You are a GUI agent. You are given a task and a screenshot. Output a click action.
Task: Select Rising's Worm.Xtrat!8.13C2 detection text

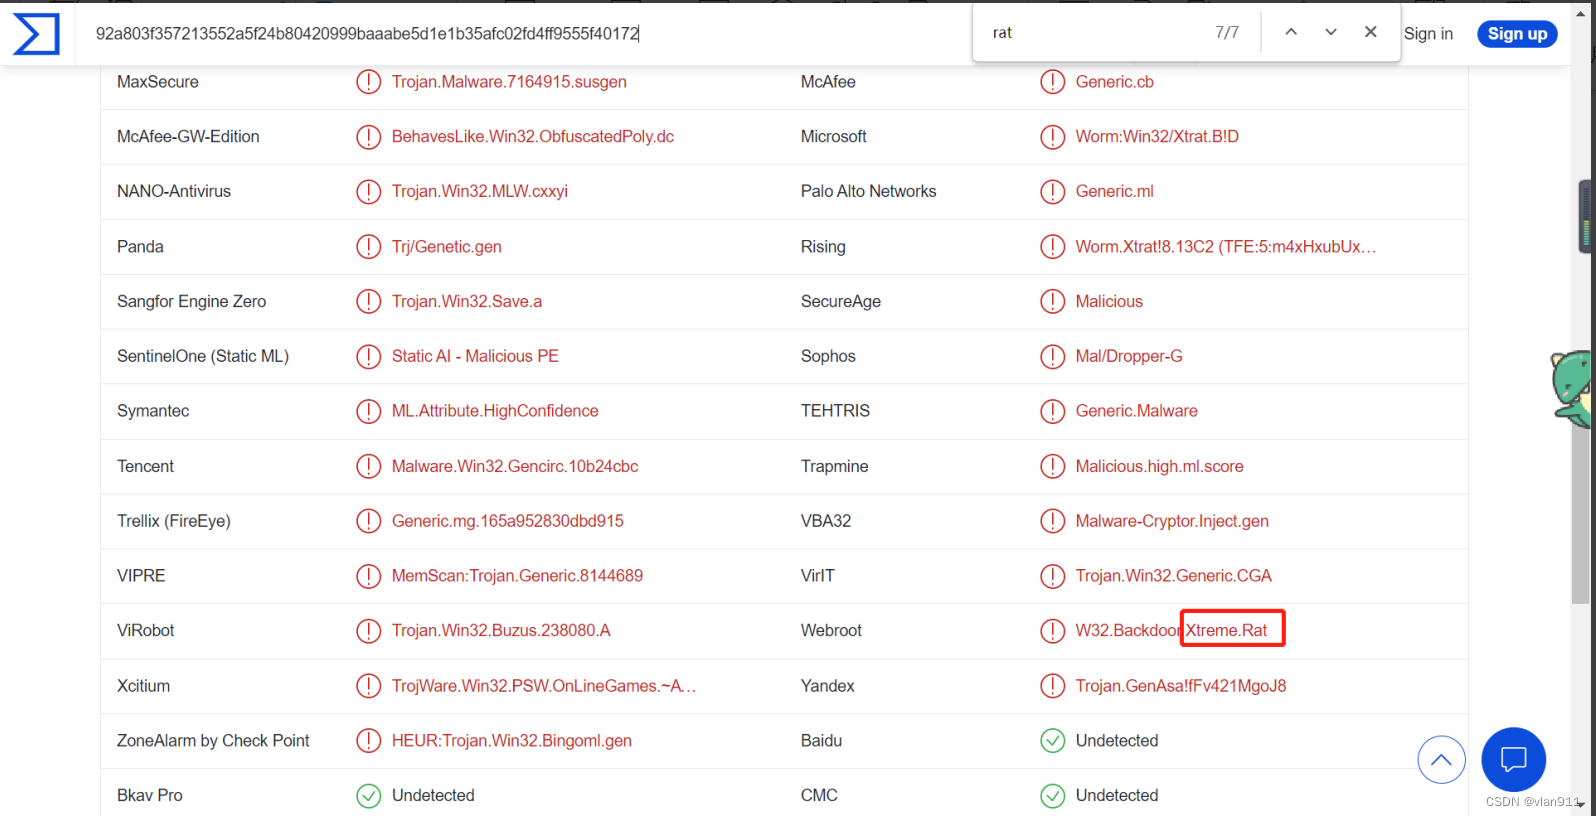(x=1226, y=247)
